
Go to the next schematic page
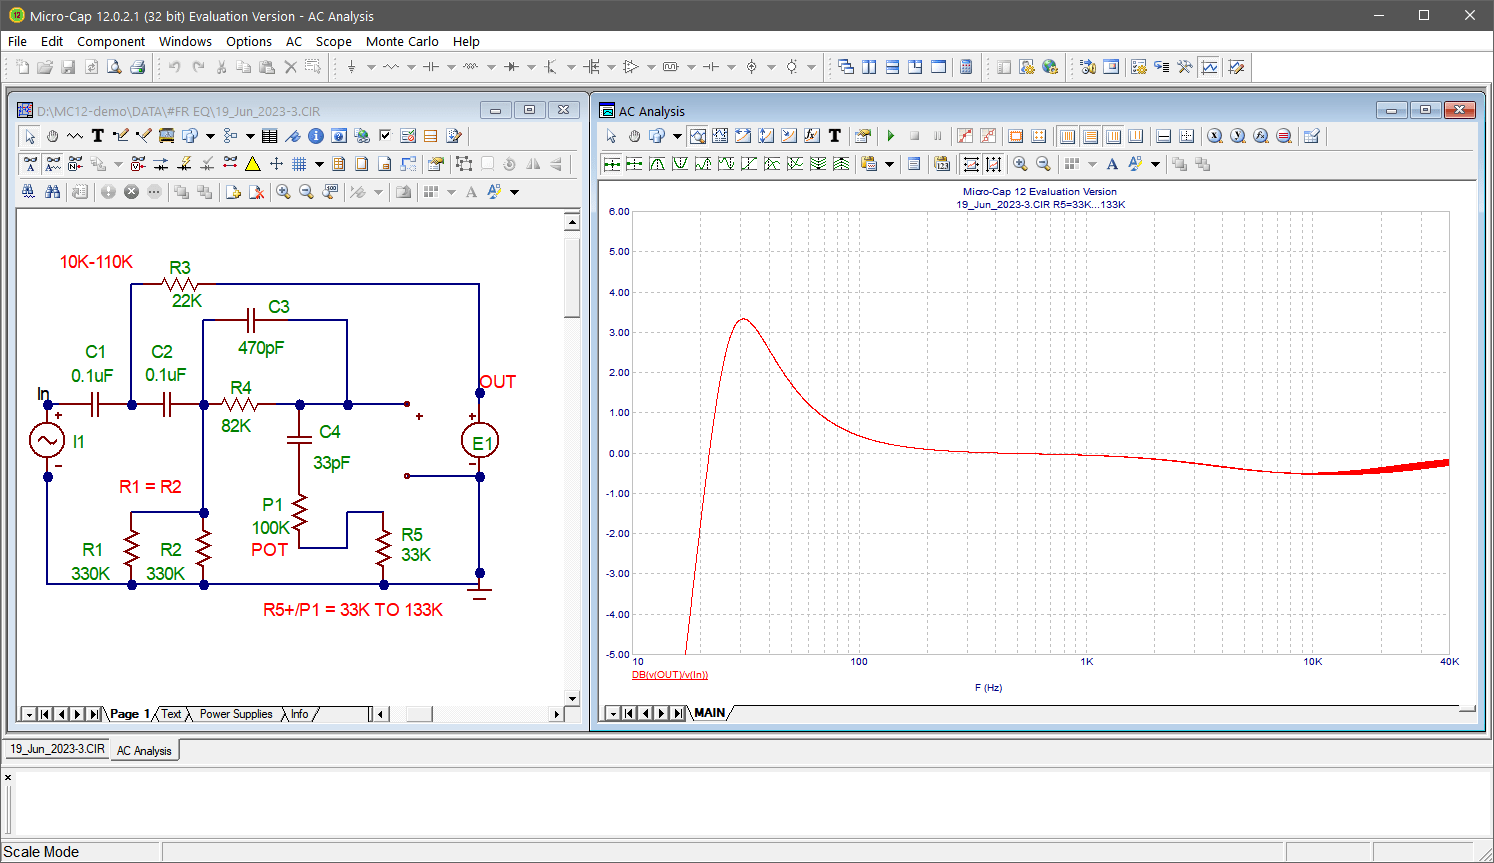click(x=78, y=714)
